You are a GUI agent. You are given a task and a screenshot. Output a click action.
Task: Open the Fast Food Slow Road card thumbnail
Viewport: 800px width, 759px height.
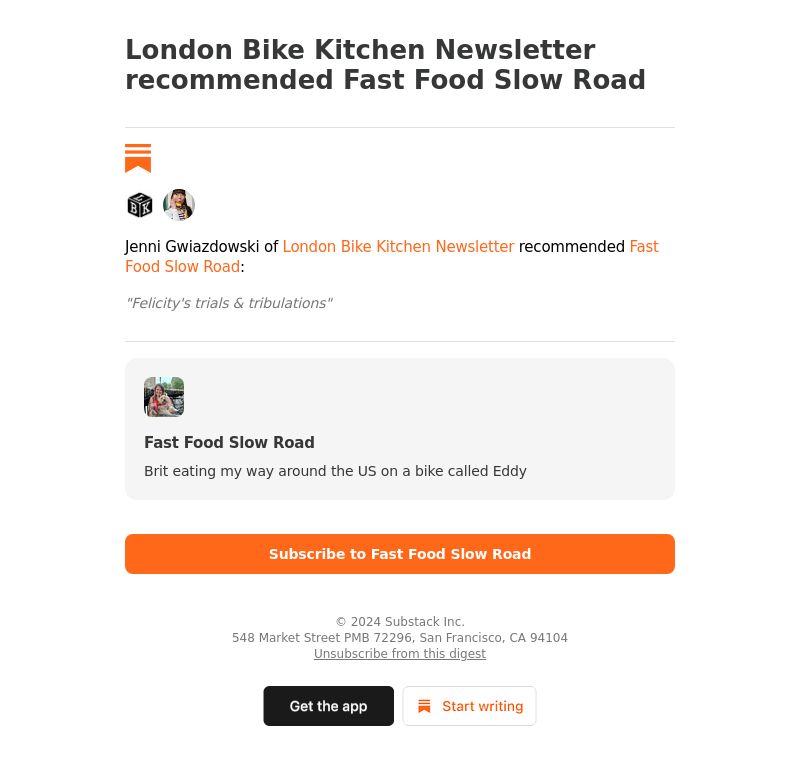164,397
